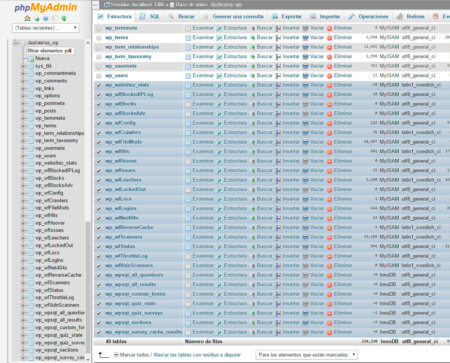Switch to the Buscar tab

click(182, 16)
